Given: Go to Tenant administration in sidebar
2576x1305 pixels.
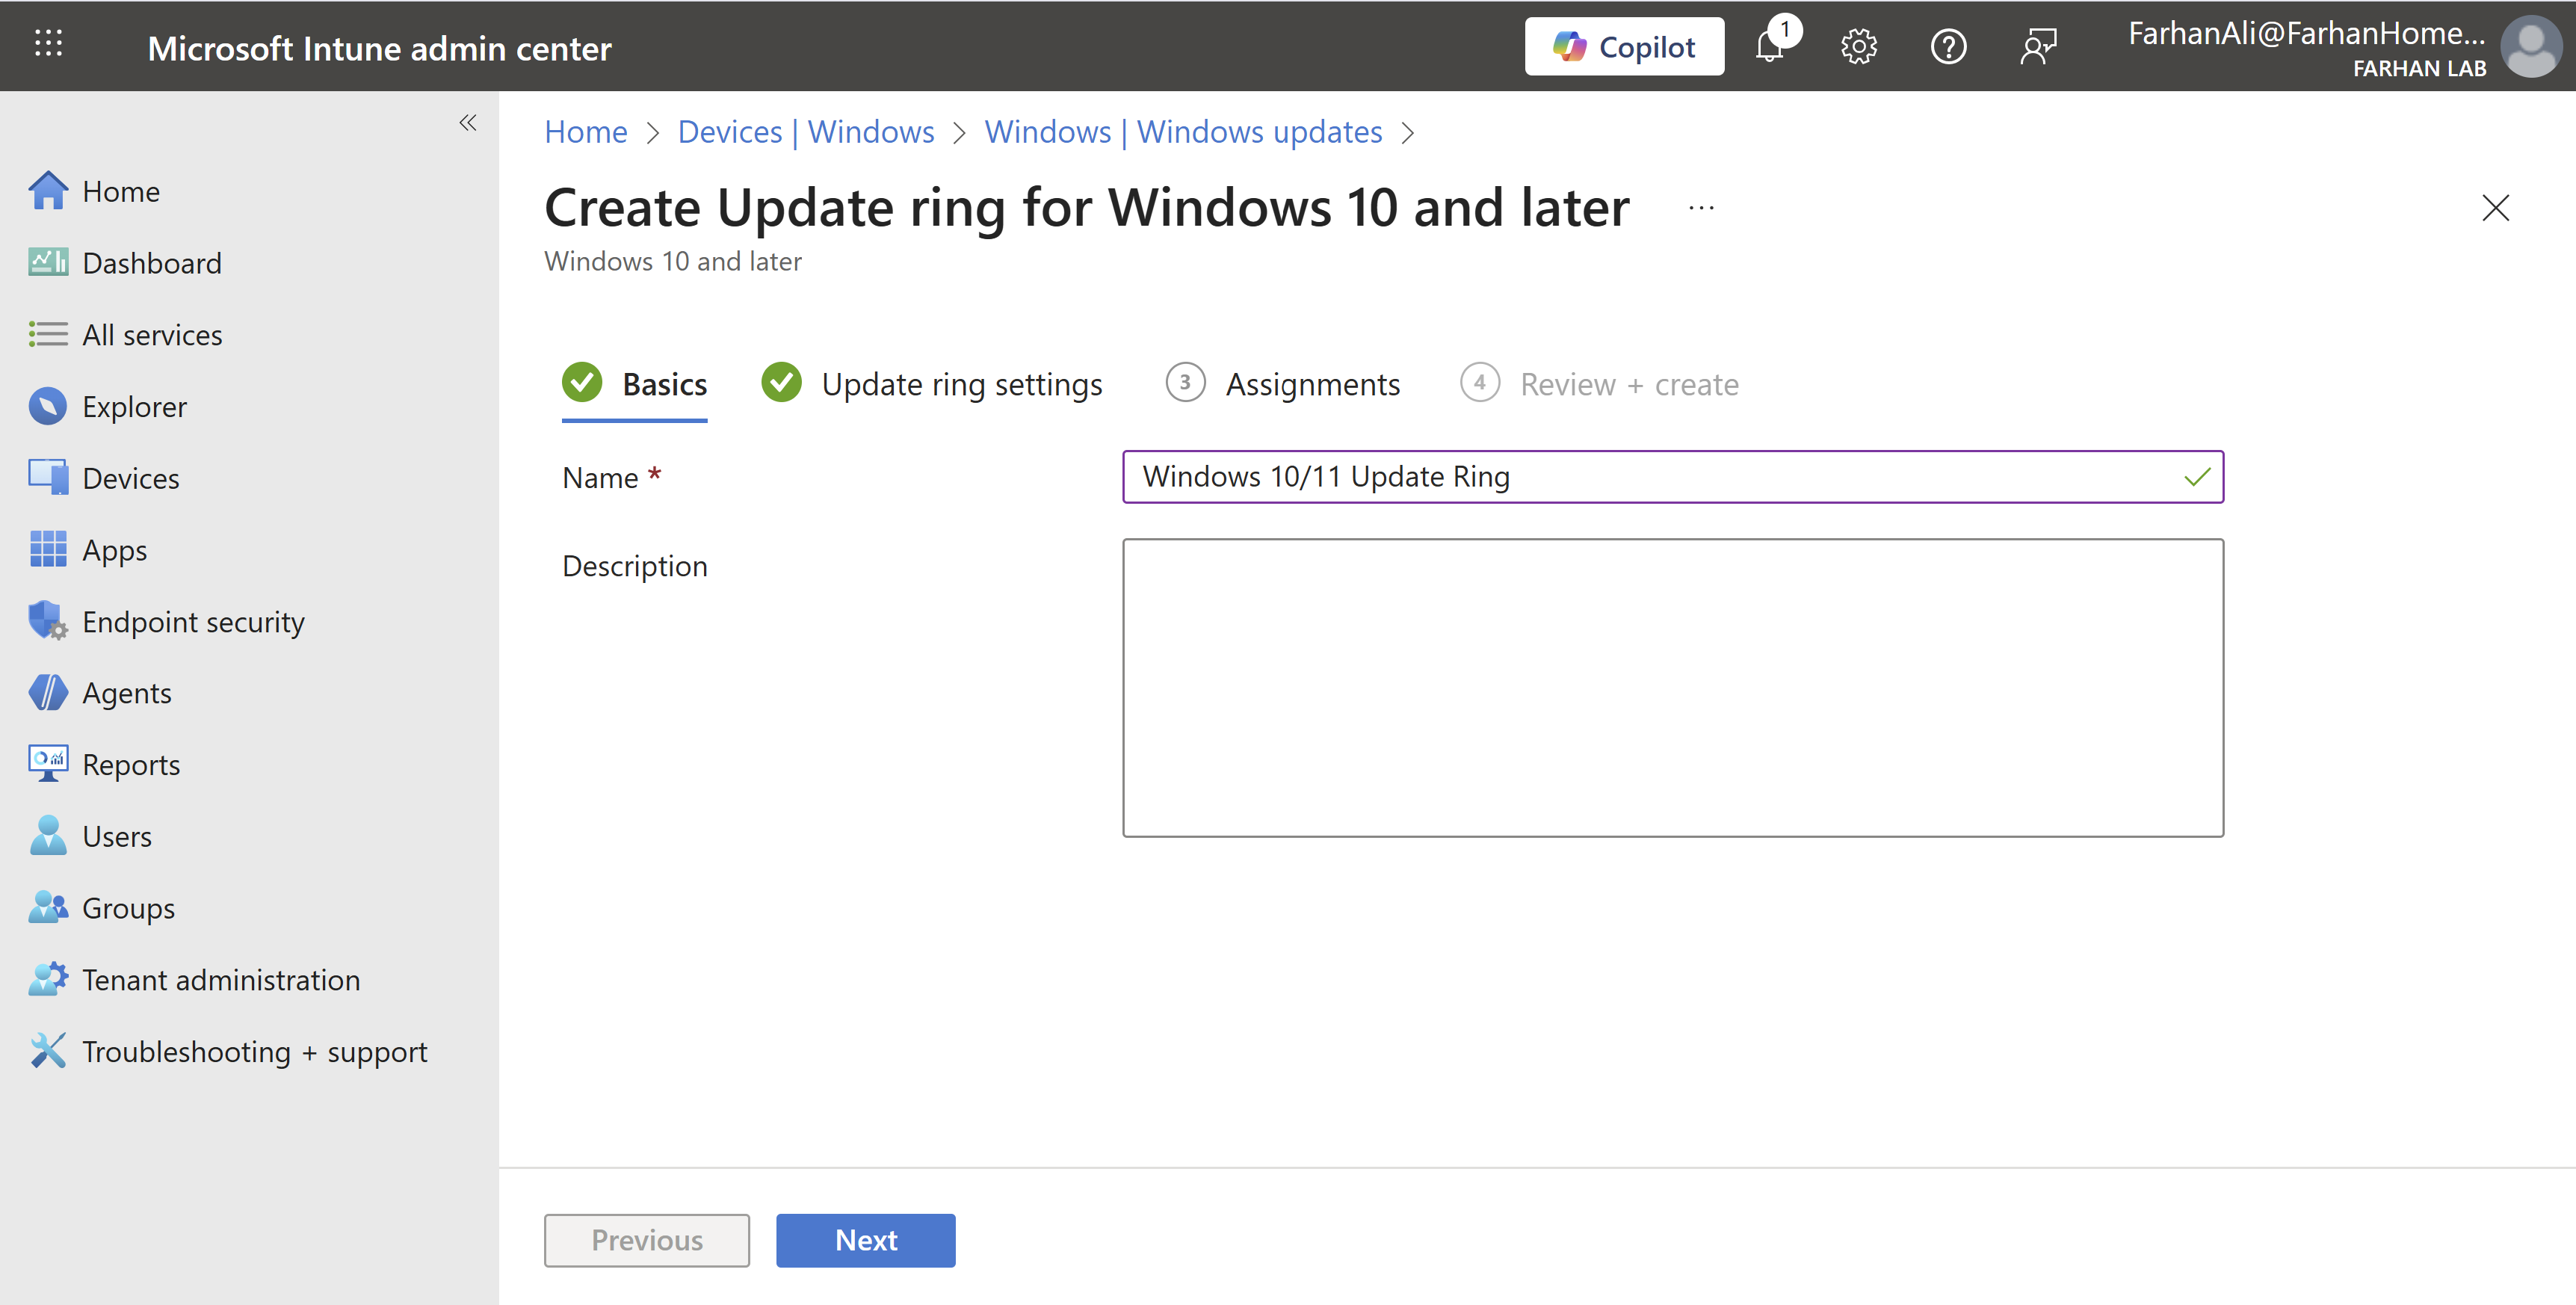Looking at the screenshot, I should tap(220, 980).
